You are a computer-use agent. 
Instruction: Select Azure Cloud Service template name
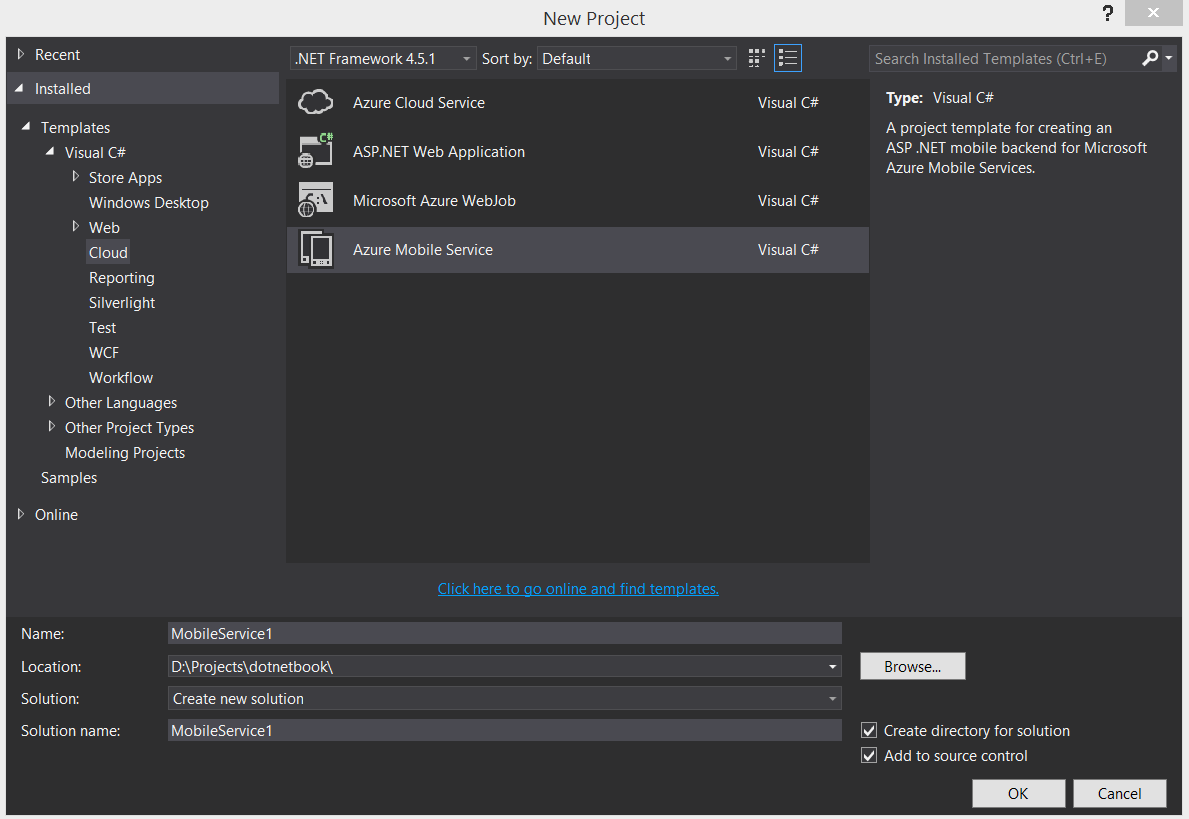pos(419,102)
